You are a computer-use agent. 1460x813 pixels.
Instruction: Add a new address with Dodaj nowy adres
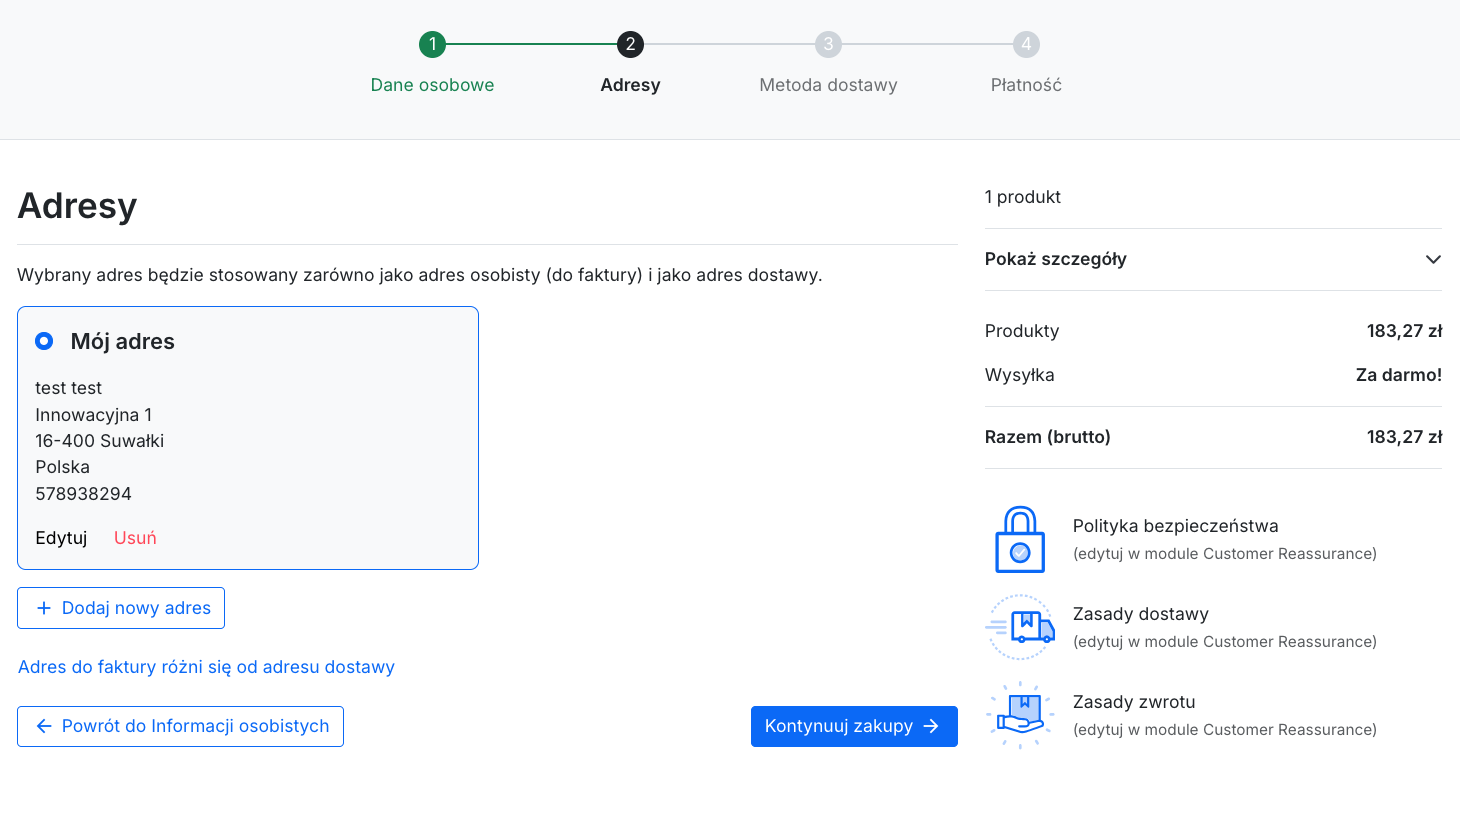(121, 608)
